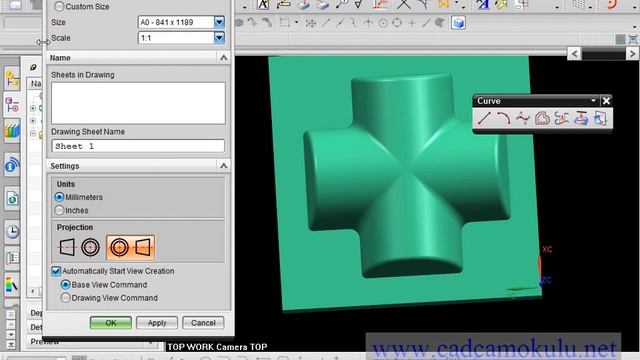The image size is (640, 360).
Task: Open the System Materials sidebar icon
Action: (12, 258)
